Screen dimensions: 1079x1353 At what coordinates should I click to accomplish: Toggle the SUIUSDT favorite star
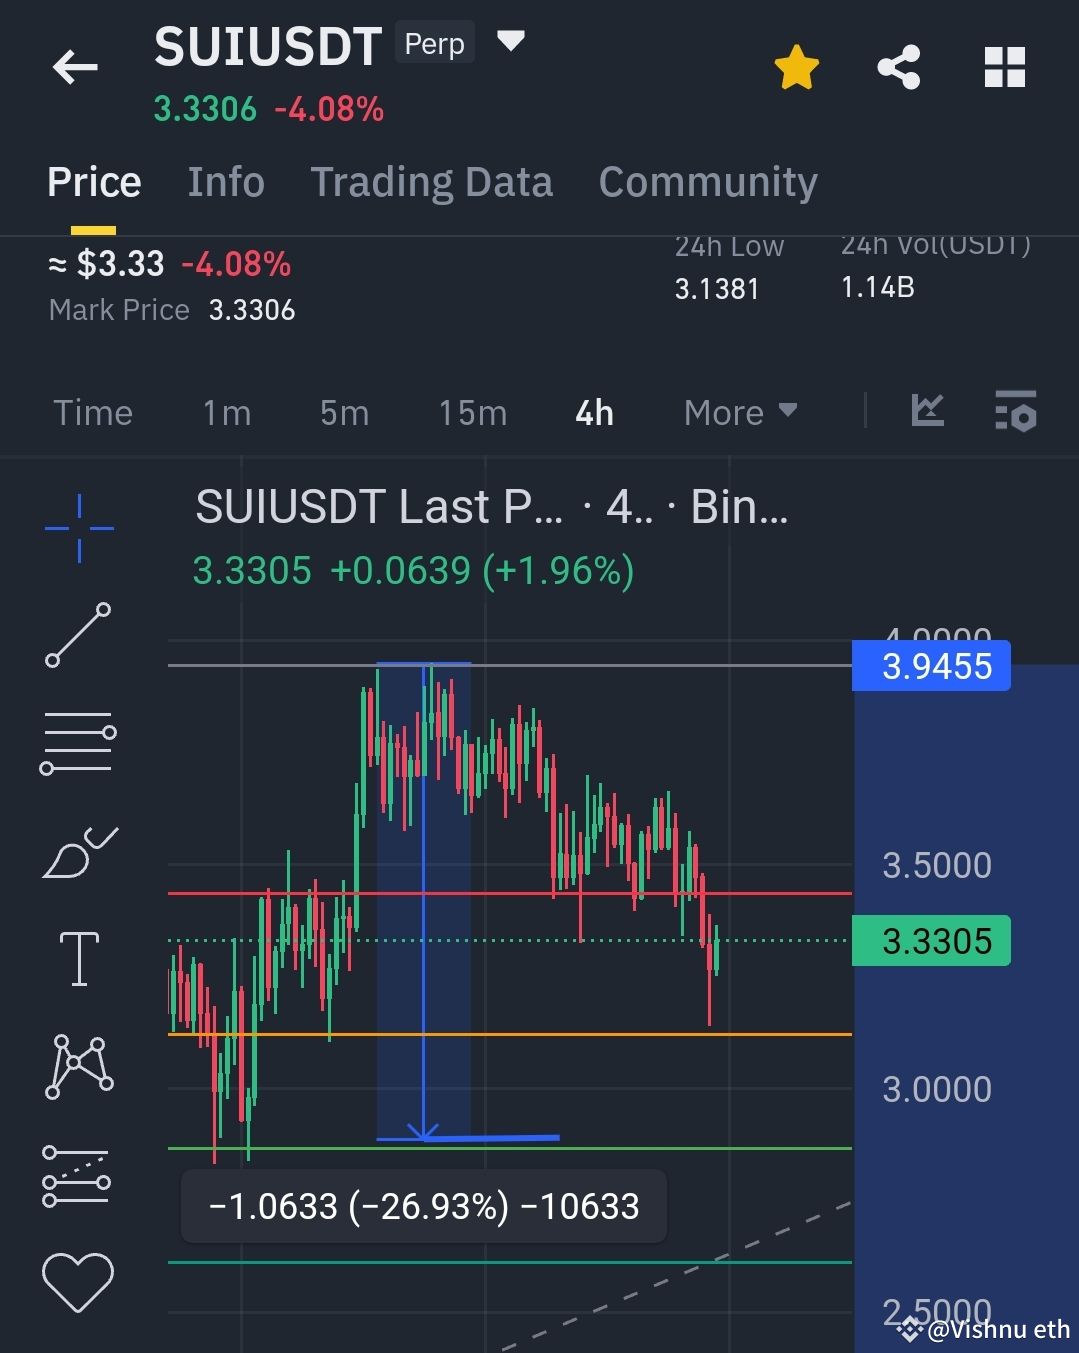796,66
